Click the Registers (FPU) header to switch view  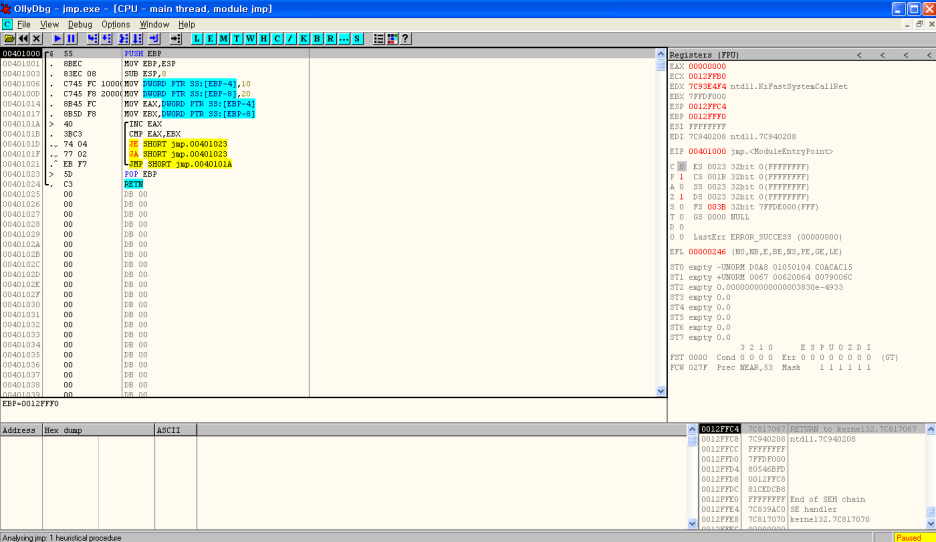pos(704,55)
